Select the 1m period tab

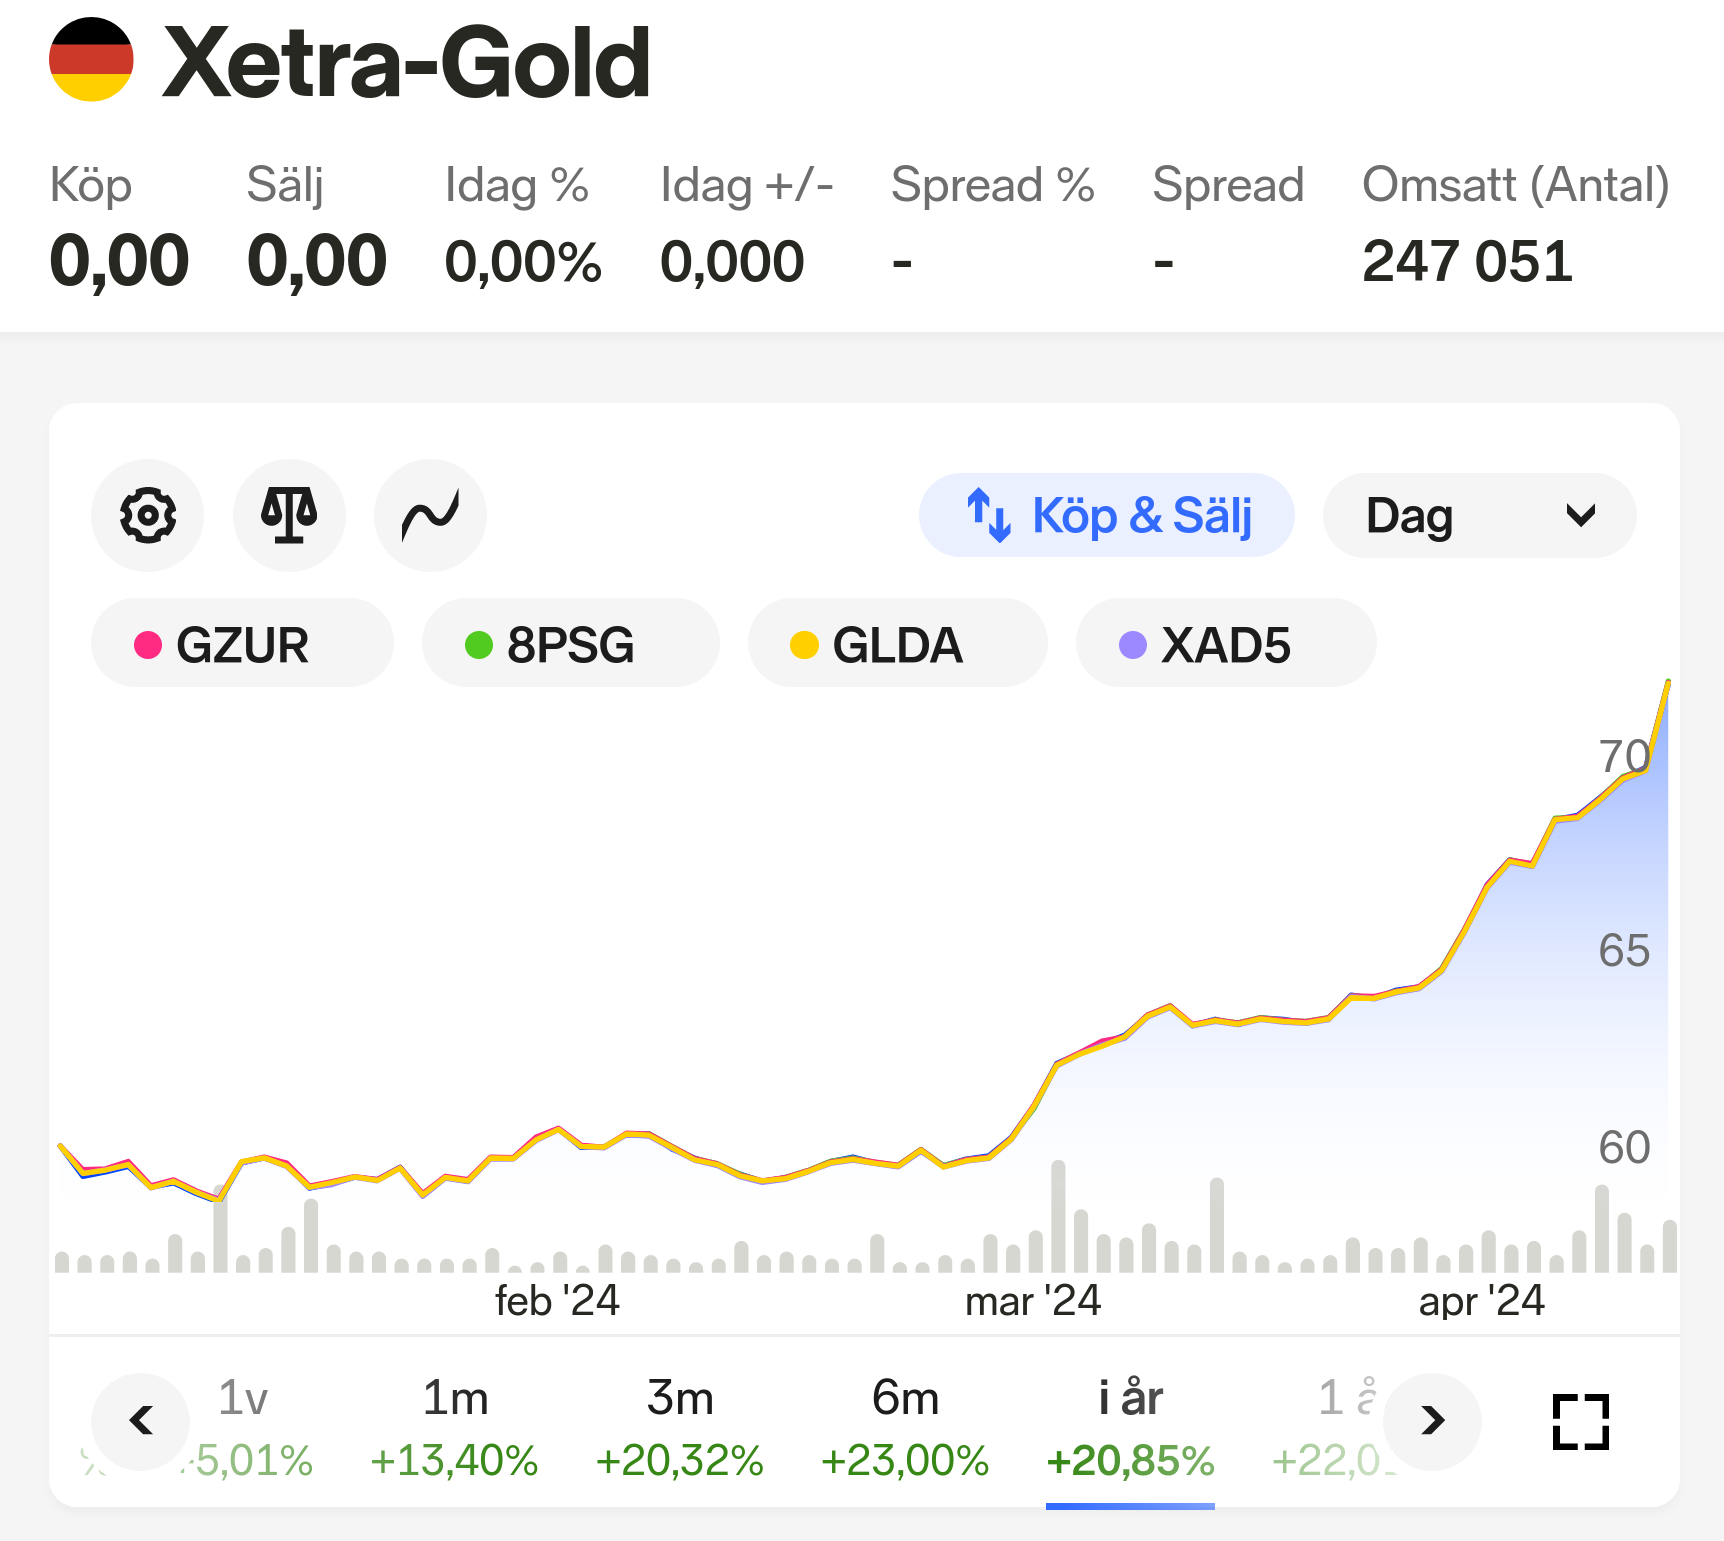[x=454, y=1429]
